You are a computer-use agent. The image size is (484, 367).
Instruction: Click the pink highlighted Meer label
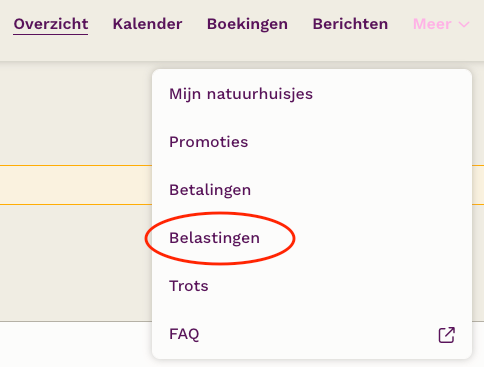click(432, 24)
